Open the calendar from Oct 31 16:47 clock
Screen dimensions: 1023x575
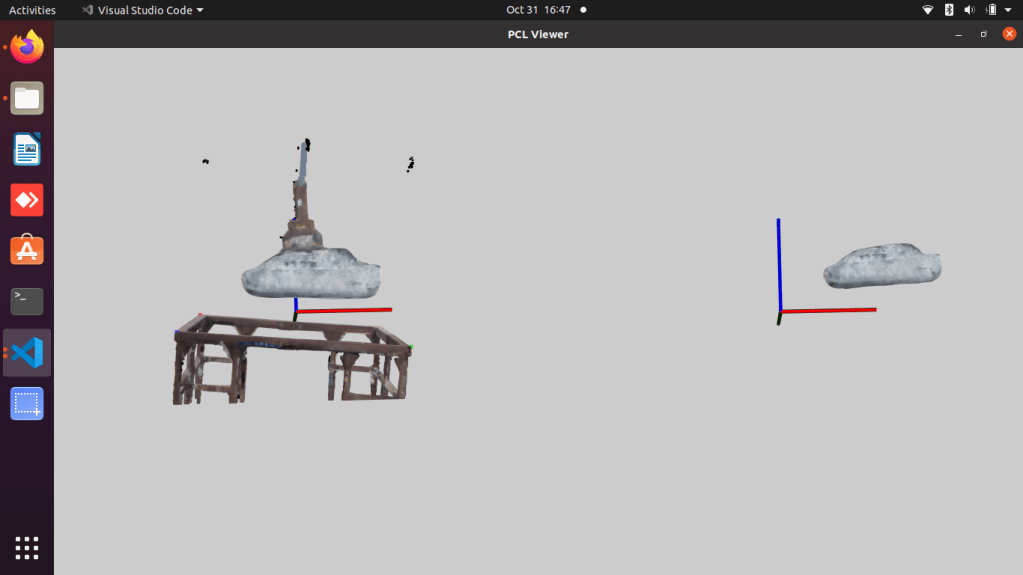pos(538,10)
